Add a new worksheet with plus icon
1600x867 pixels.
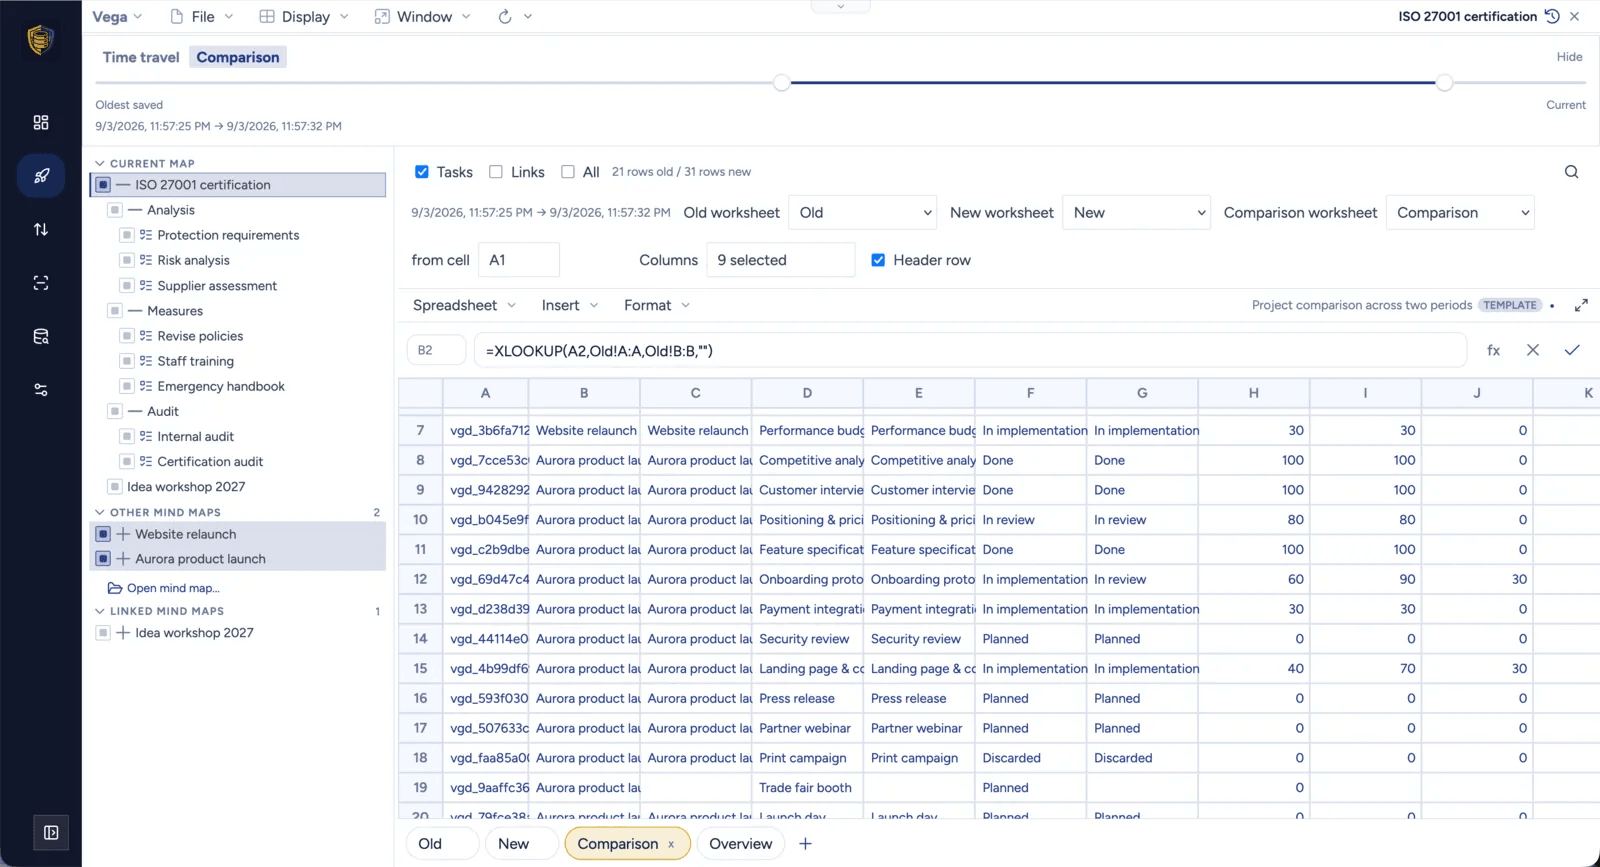(x=805, y=844)
